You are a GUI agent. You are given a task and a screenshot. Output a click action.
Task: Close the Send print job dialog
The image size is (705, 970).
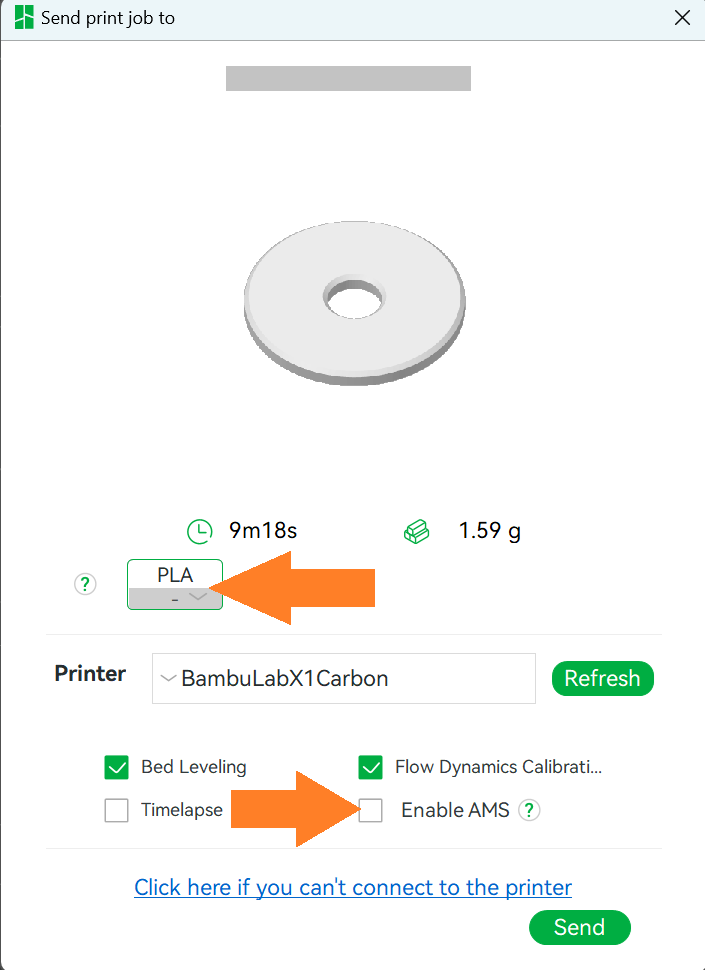click(x=682, y=17)
